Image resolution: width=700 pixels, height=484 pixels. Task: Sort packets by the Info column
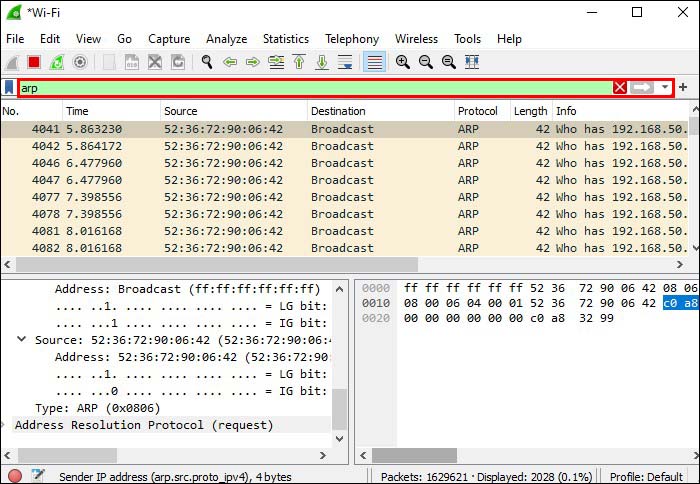pos(621,111)
